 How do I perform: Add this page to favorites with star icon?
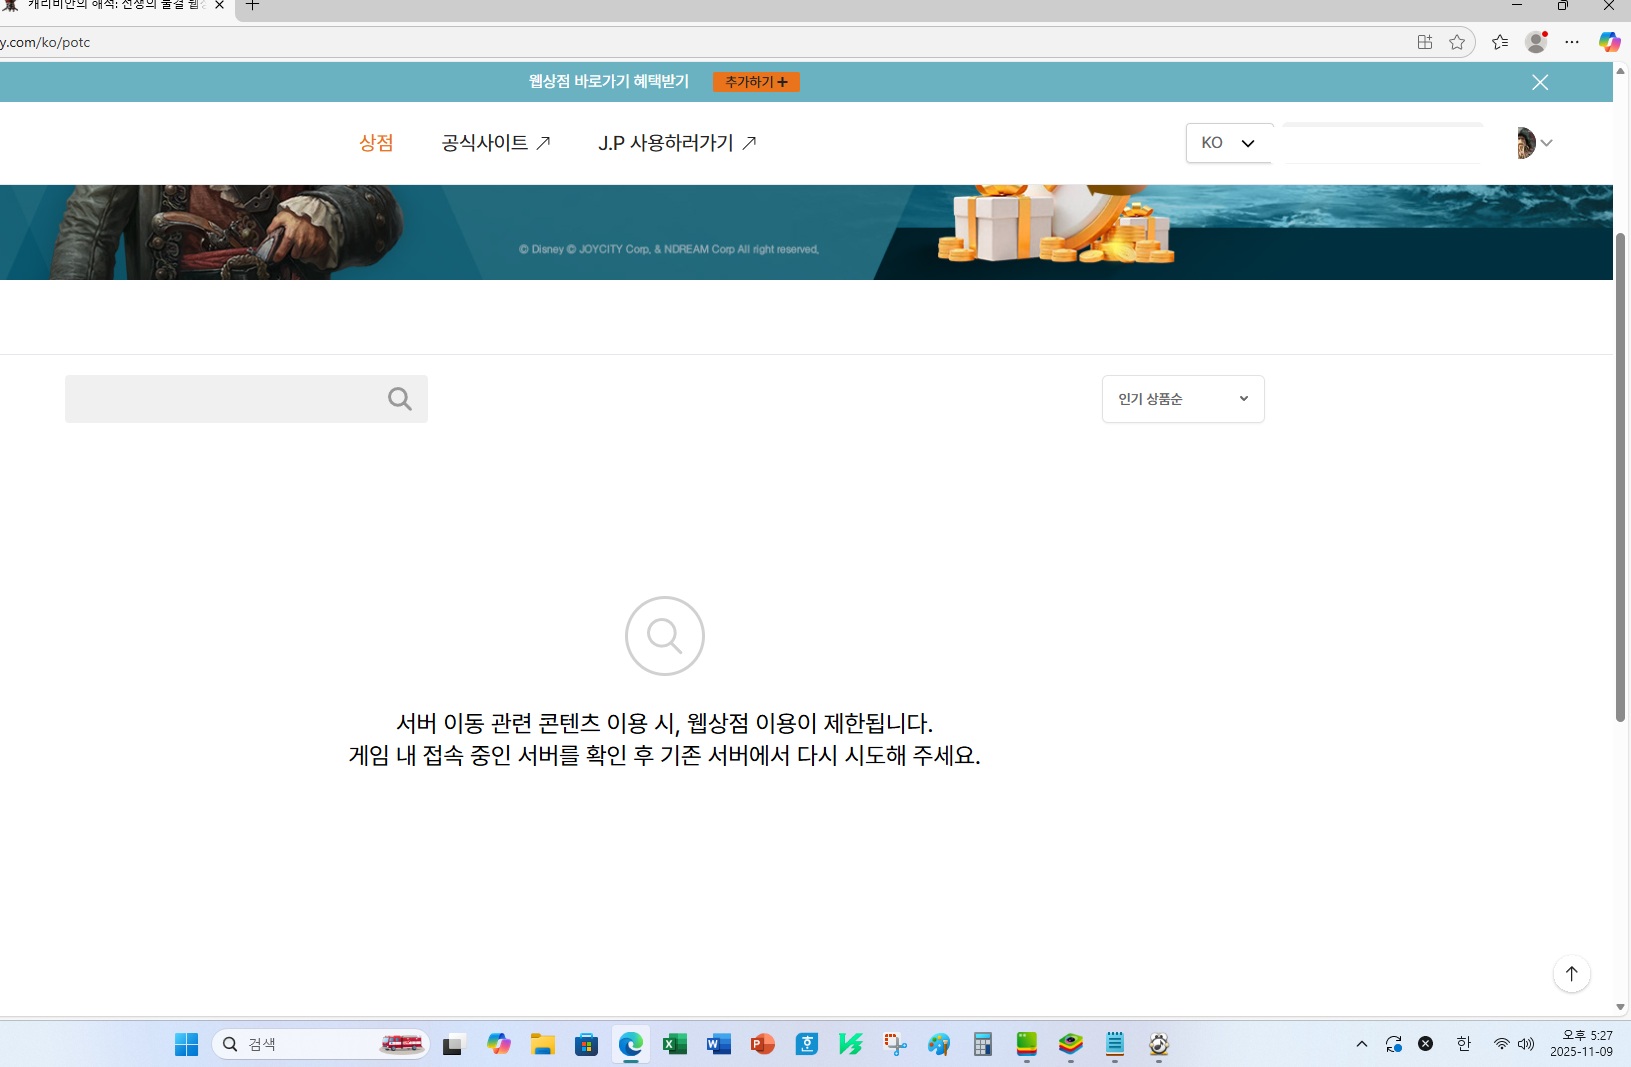[1457, 42]
